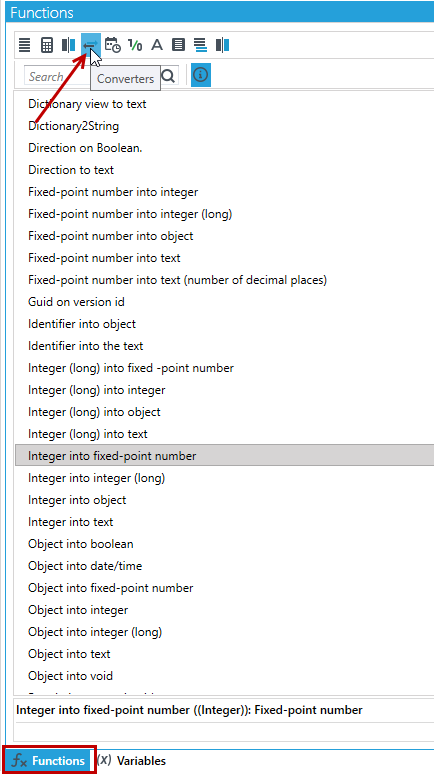Switch to the Variables tab
This screenshot has width=434, height=774.
[132, 760]
